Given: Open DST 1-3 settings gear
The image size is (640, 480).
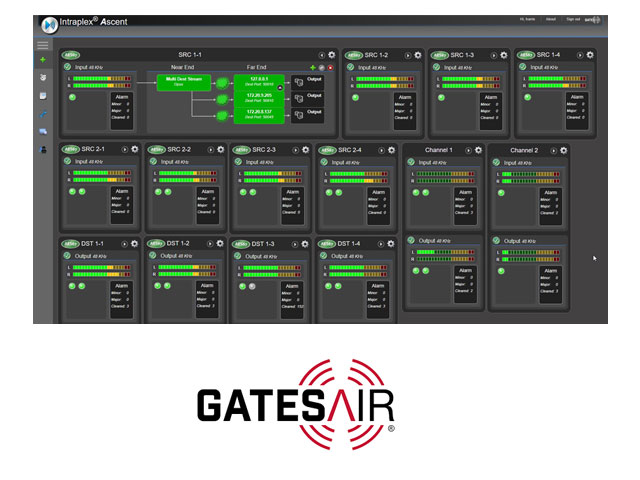Looking at the screenshot, I should (x=305, y=244).
